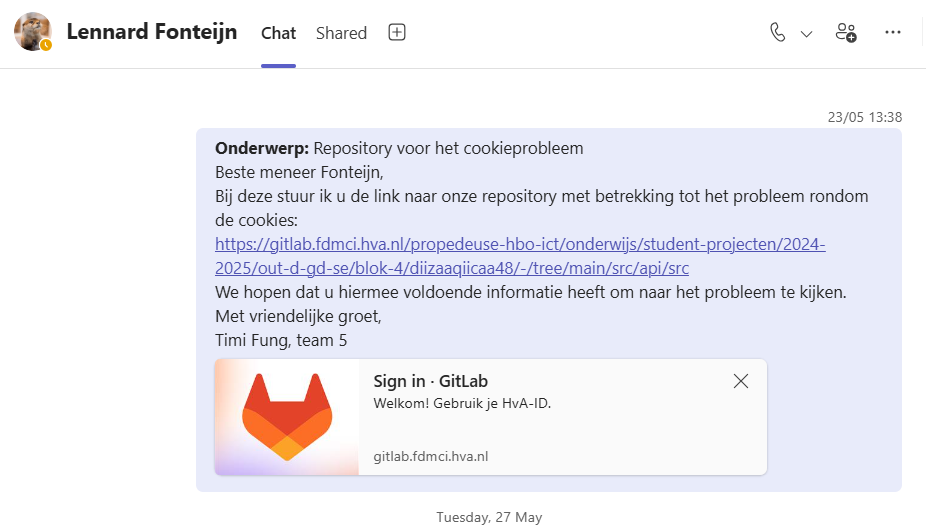
Task: Click the 23/05 13:38 message timestamp
Action: 864,117
